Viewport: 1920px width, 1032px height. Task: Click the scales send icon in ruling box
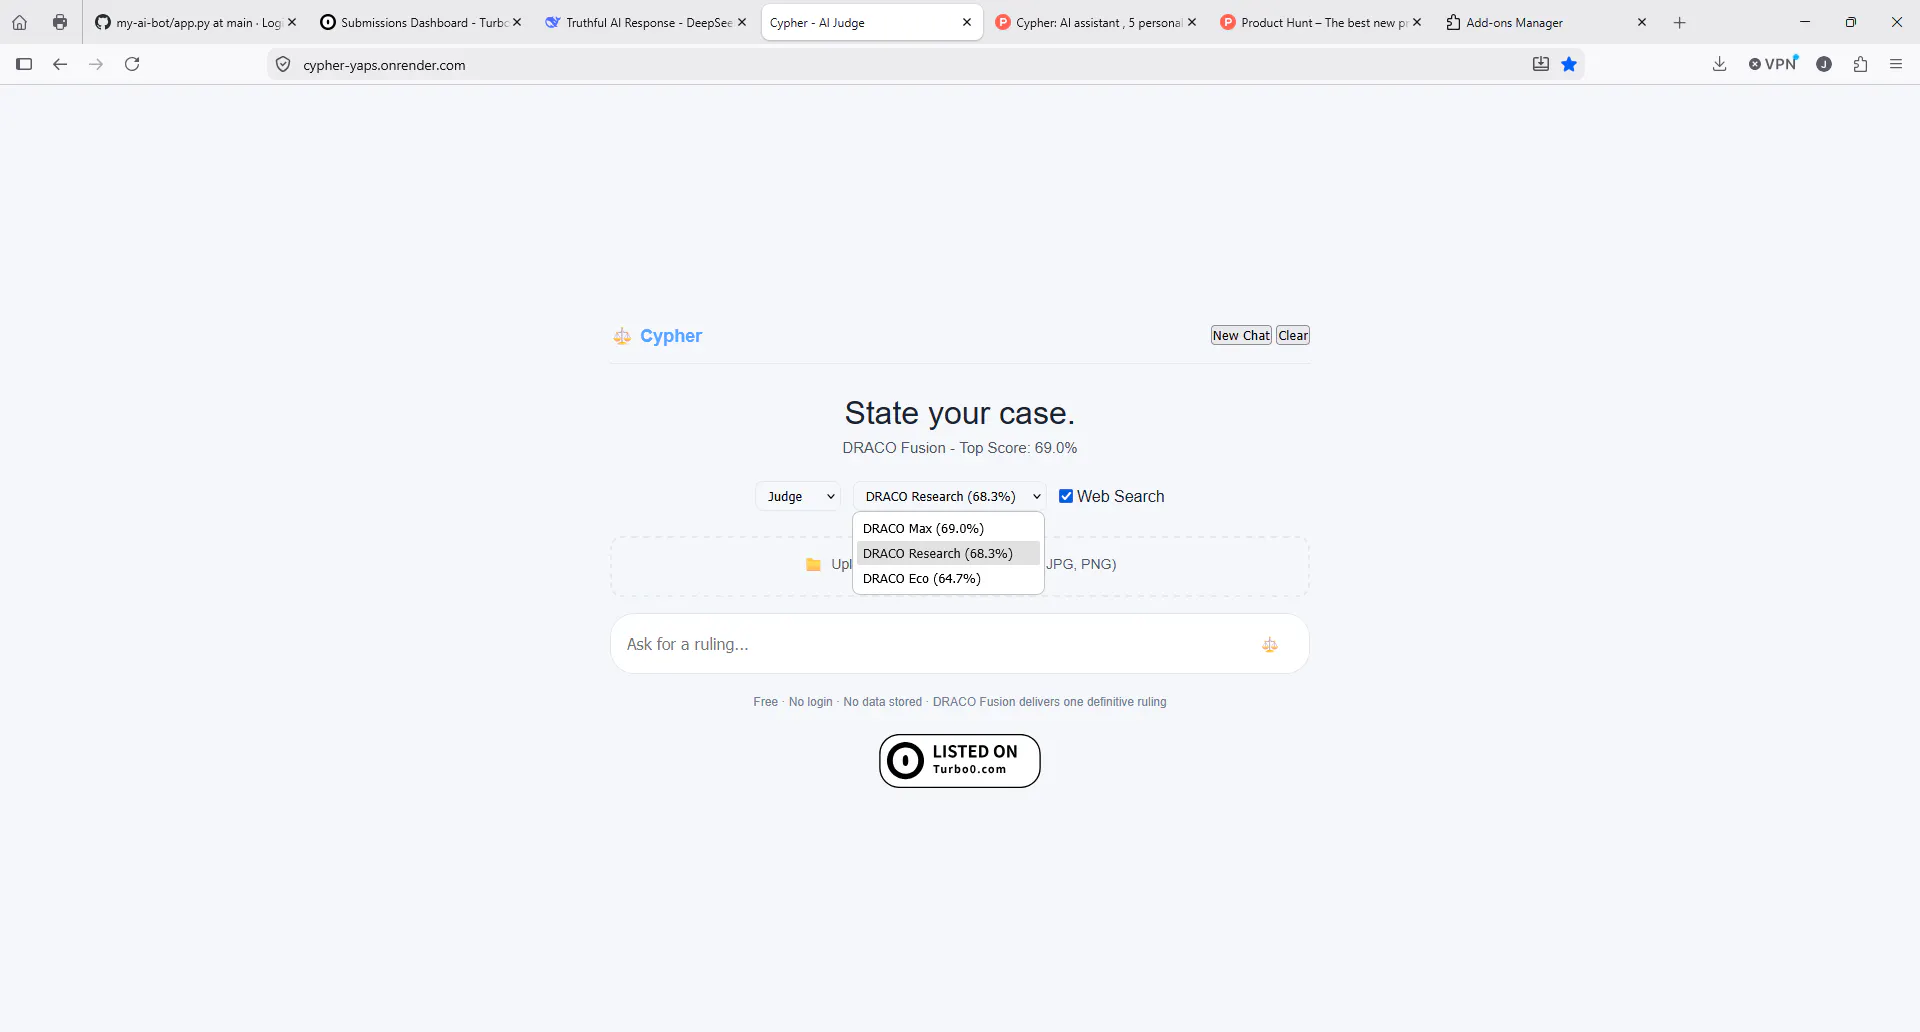click(1270, 645)
